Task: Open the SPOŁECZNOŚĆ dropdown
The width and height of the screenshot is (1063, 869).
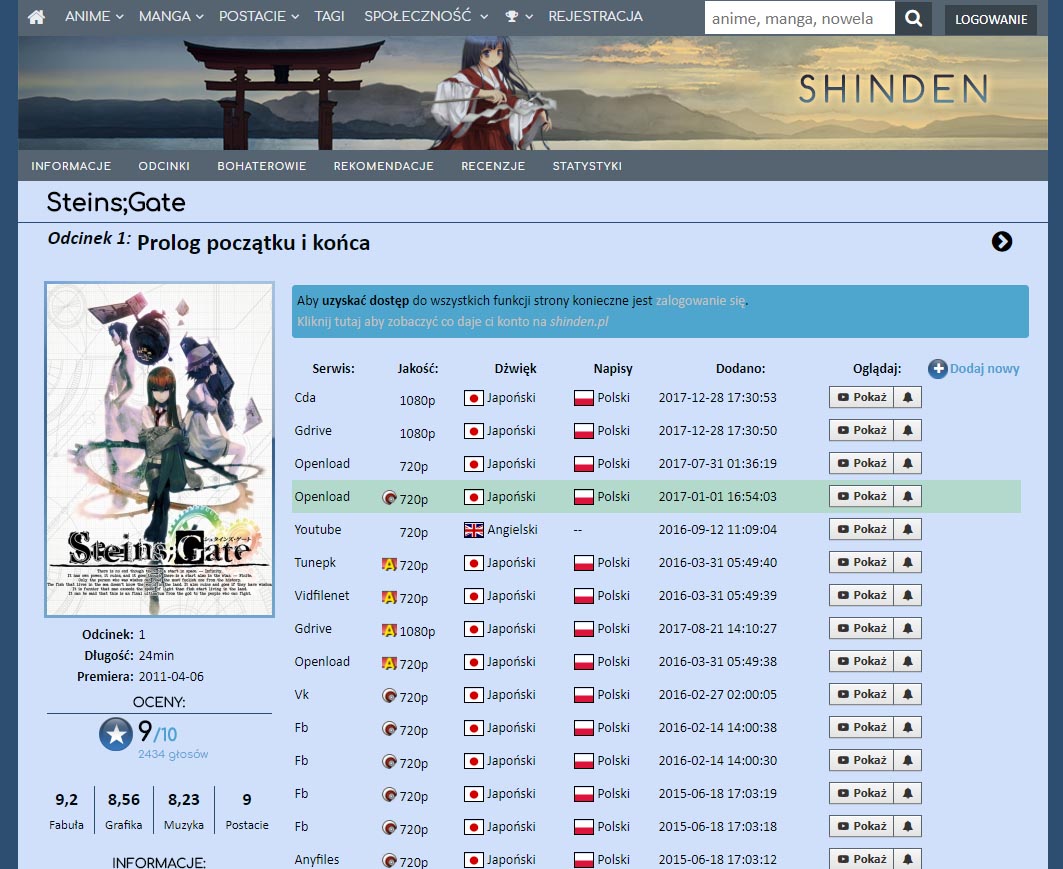Action: point(426,17)
